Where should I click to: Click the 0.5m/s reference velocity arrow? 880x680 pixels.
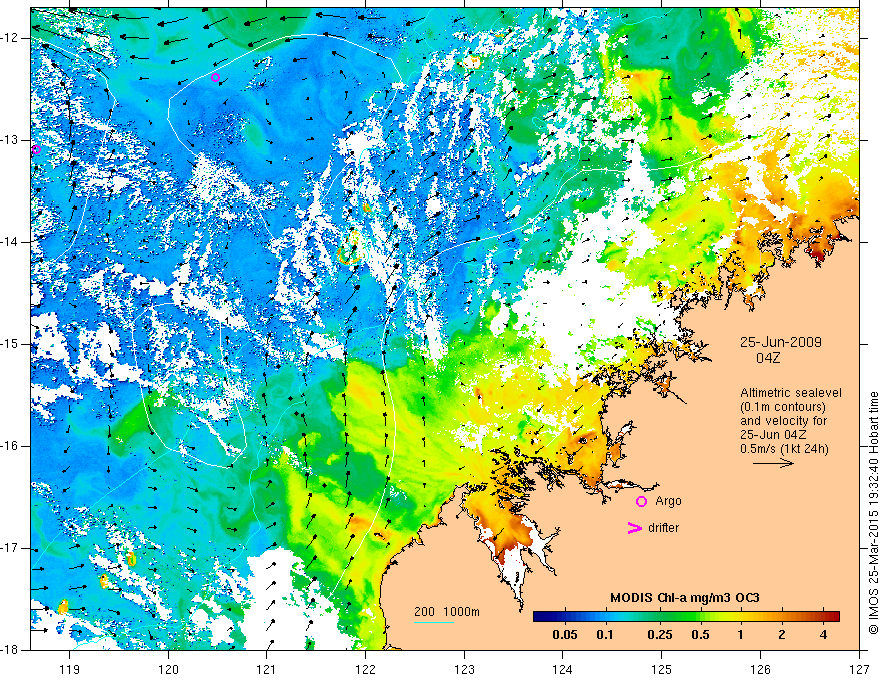(773, 463)
